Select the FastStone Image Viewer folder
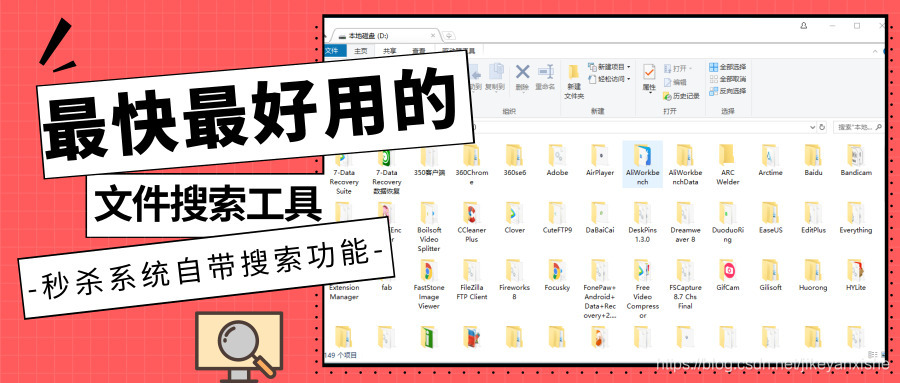This screenshot has height=383, width=900. pyautogui.click(x=429, y=284)
